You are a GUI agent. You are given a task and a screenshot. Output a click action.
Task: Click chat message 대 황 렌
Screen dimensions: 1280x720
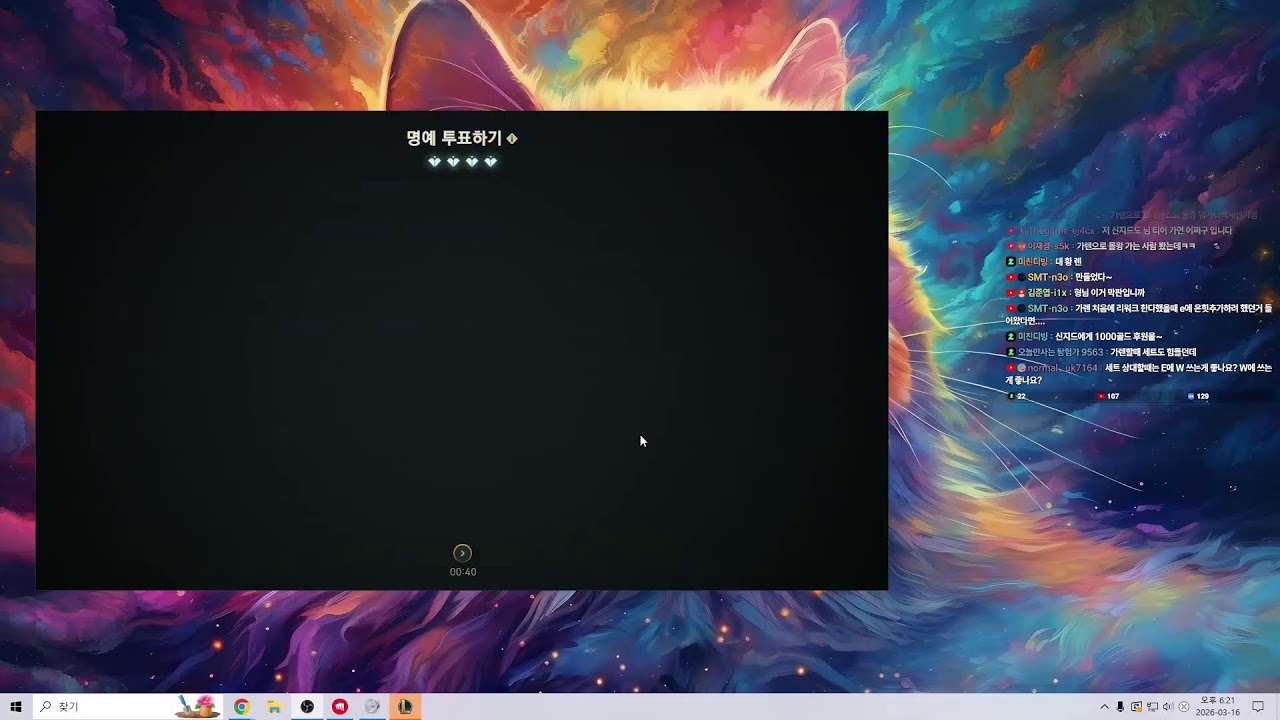[x=1069, y=262]
